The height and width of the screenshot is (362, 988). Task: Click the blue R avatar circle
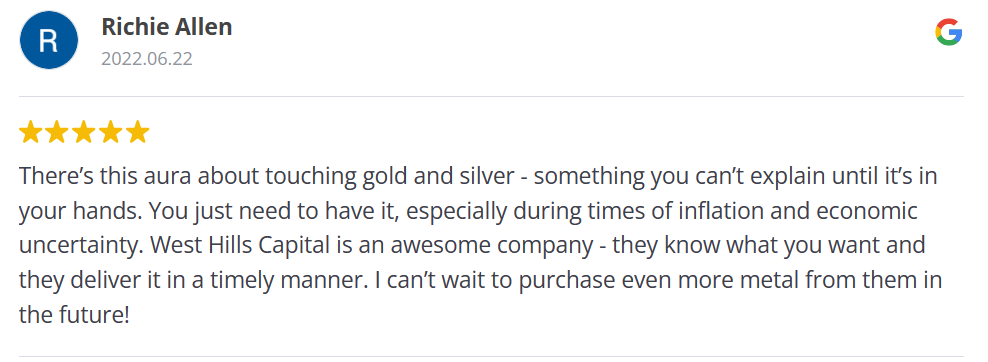pos(49,40)
